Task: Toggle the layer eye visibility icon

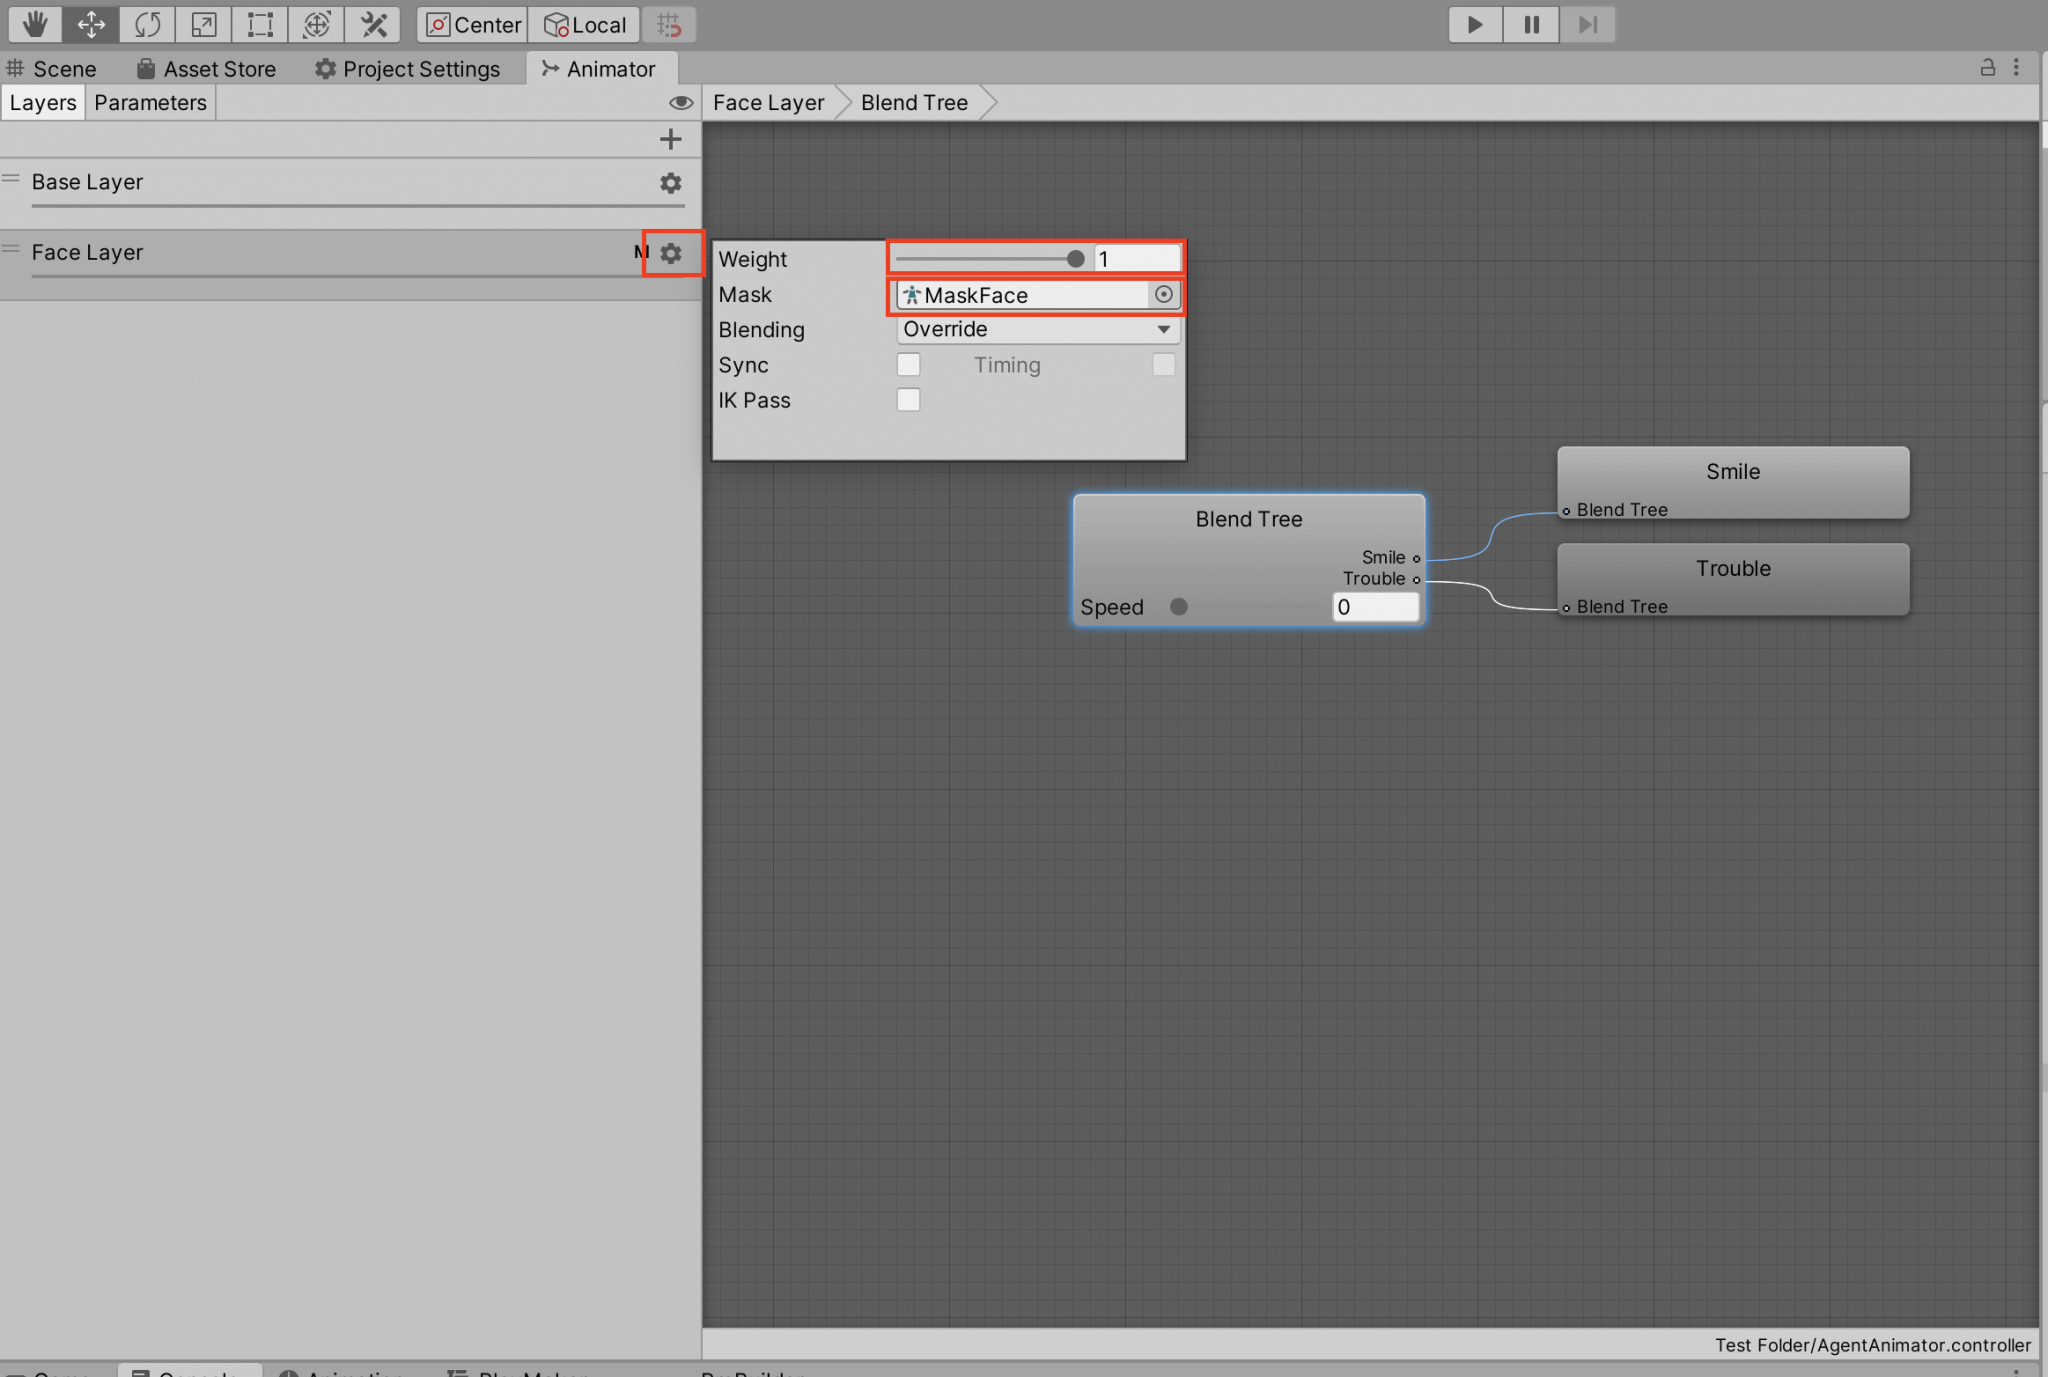Action: click(680, 102)
